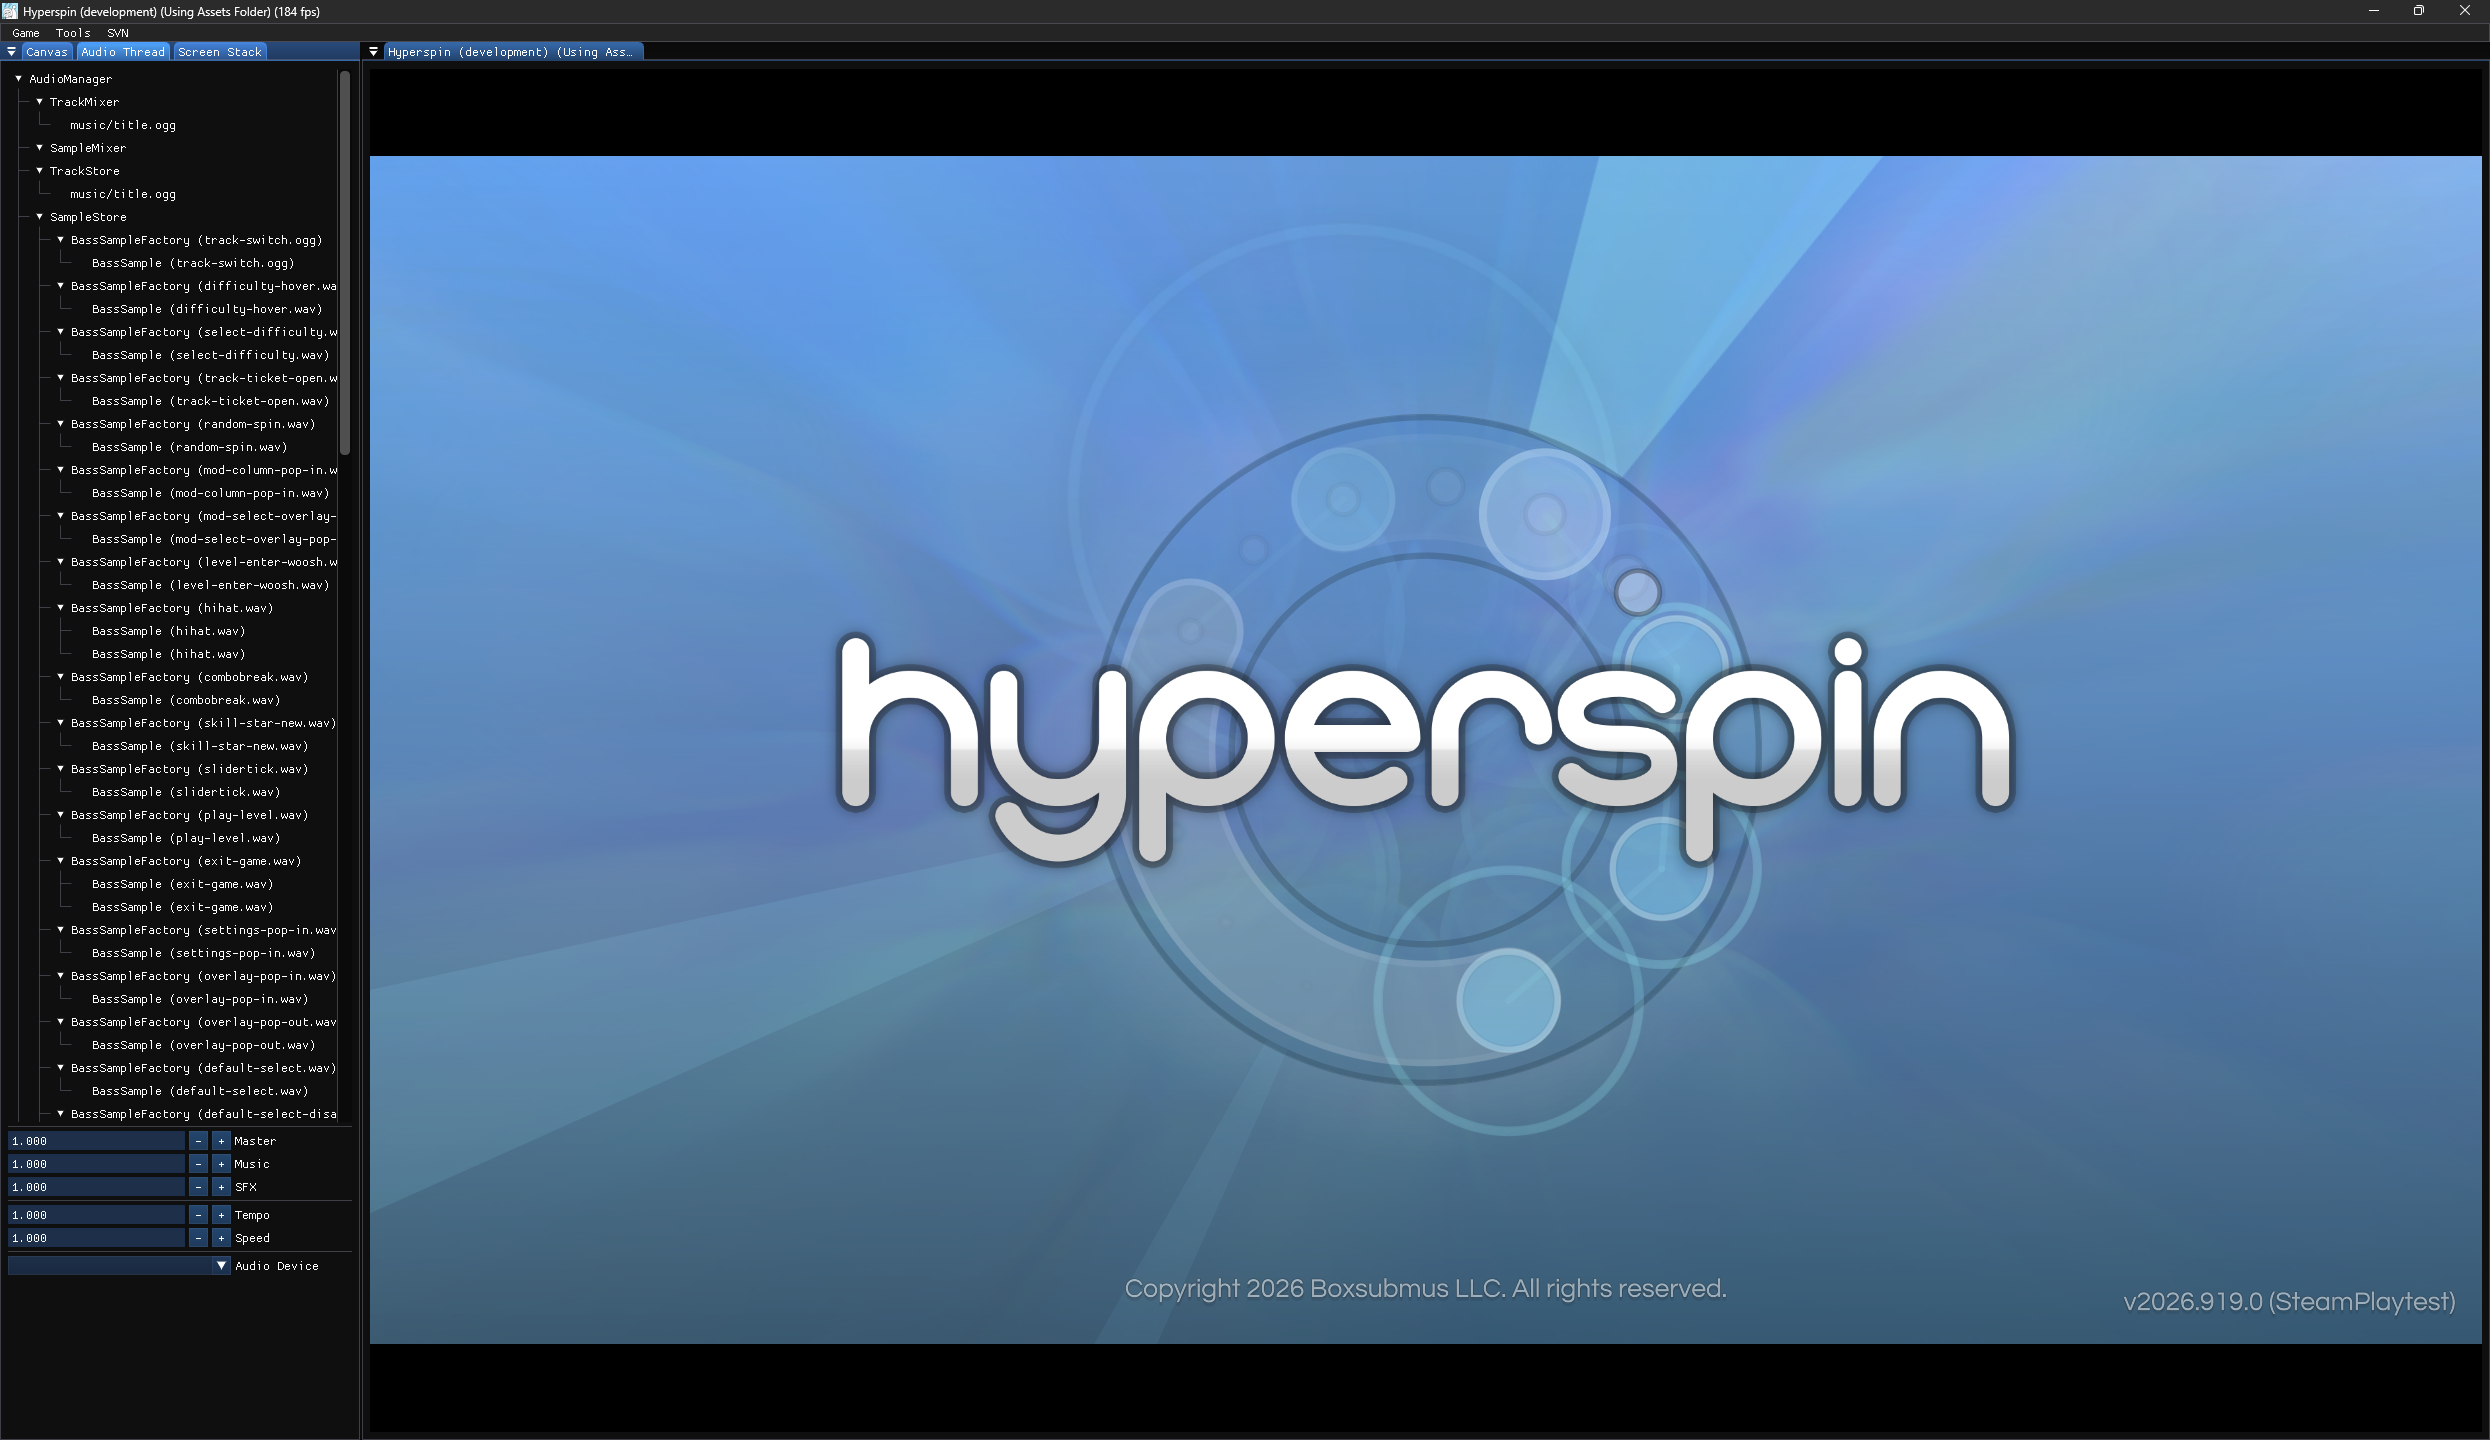The height and width of the screenshot is (1440, 2490).
Task: Click the minus button for Music volume
Action: tap(198, 1164)
